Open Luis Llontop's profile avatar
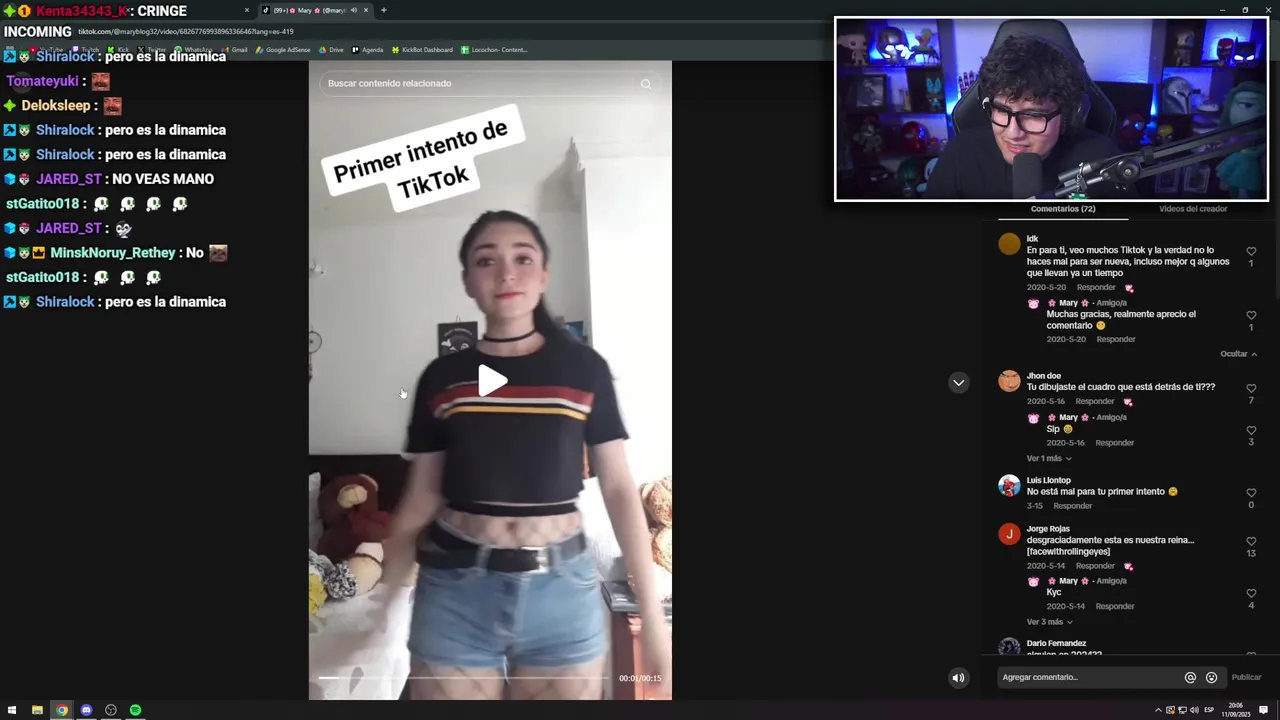The height and width of the screenshot is (720, 1280). coord(1009,486)
